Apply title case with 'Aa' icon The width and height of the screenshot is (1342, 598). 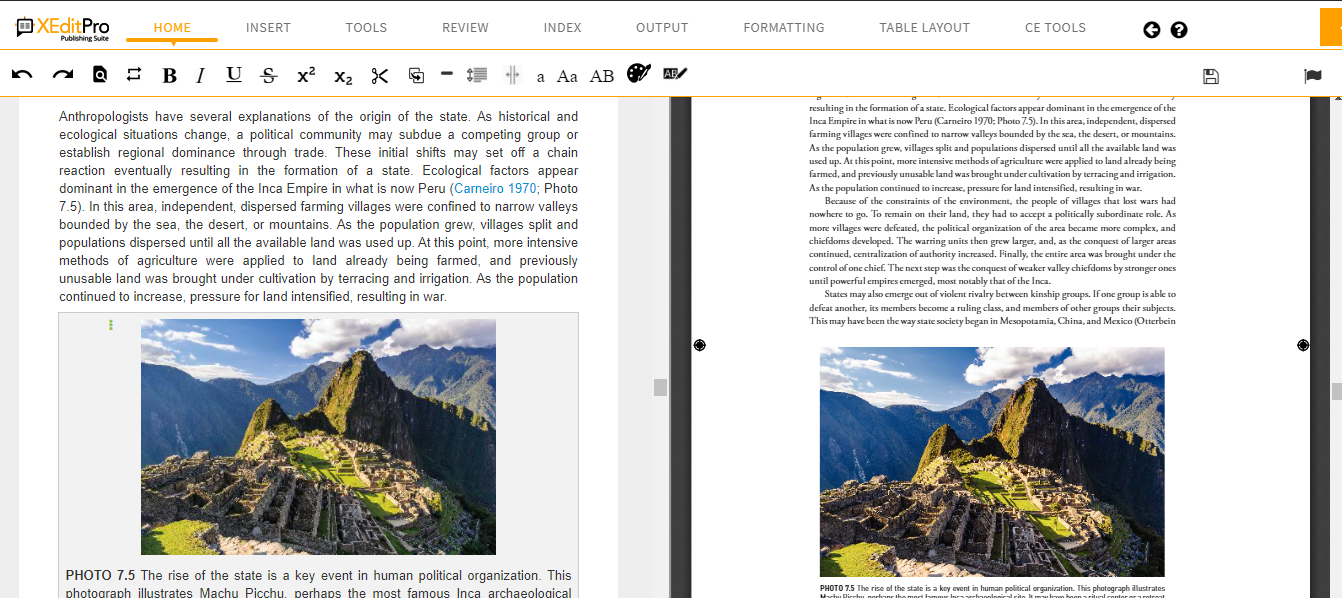pos(567,76)
